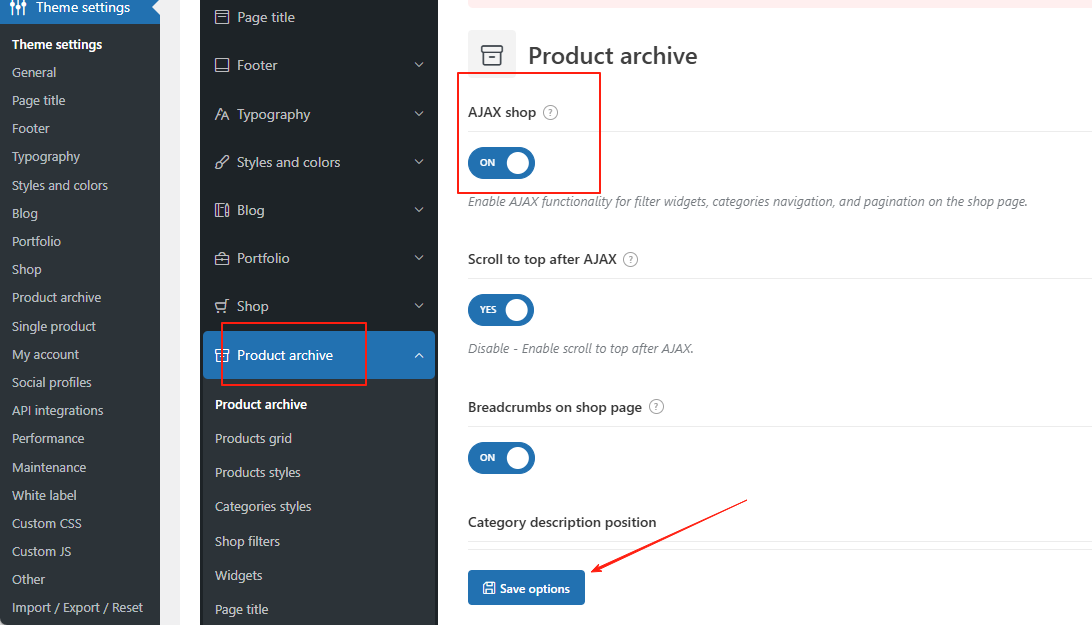This screenshot has height=625, width=1092.
Task: Click the Save options button
Action: (x=526, y=588)
